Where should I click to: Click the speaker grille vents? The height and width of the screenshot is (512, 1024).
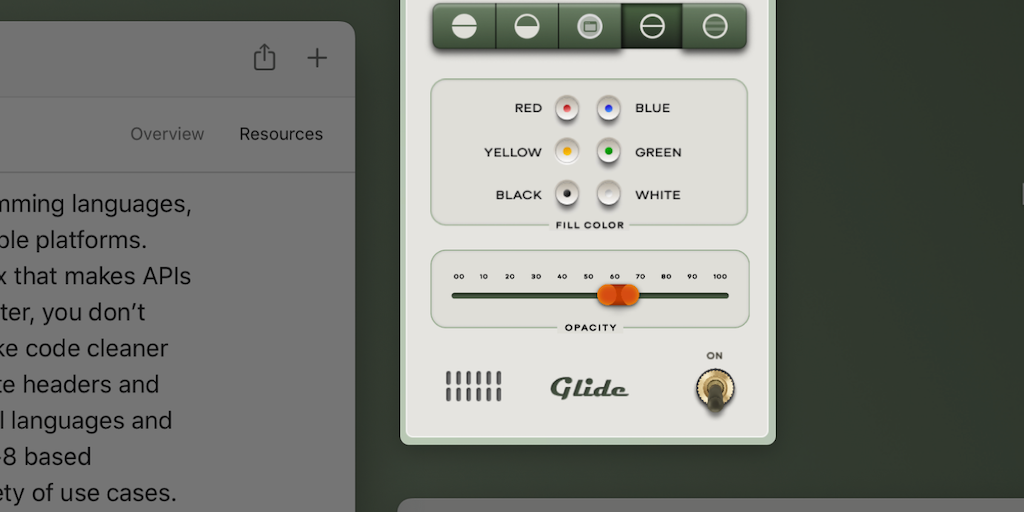(x=473, y=386)
